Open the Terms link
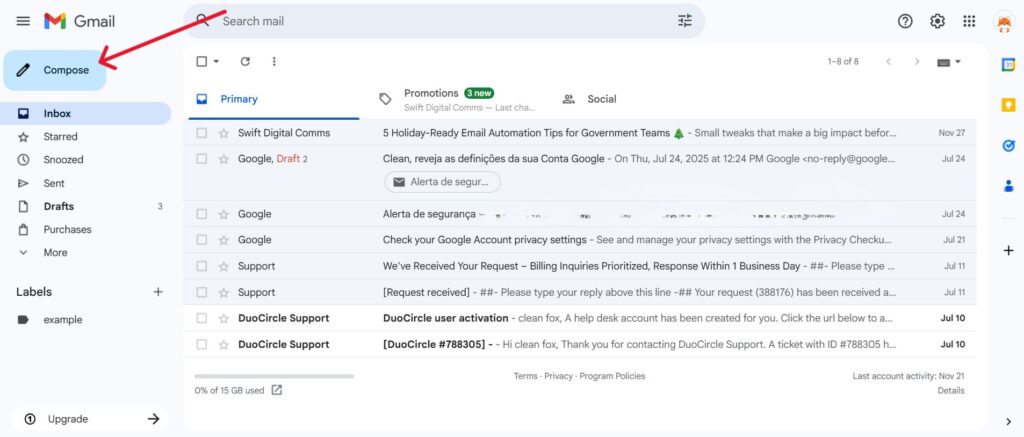The width and height of the screenshot is (1024, 437). point(525,376)
